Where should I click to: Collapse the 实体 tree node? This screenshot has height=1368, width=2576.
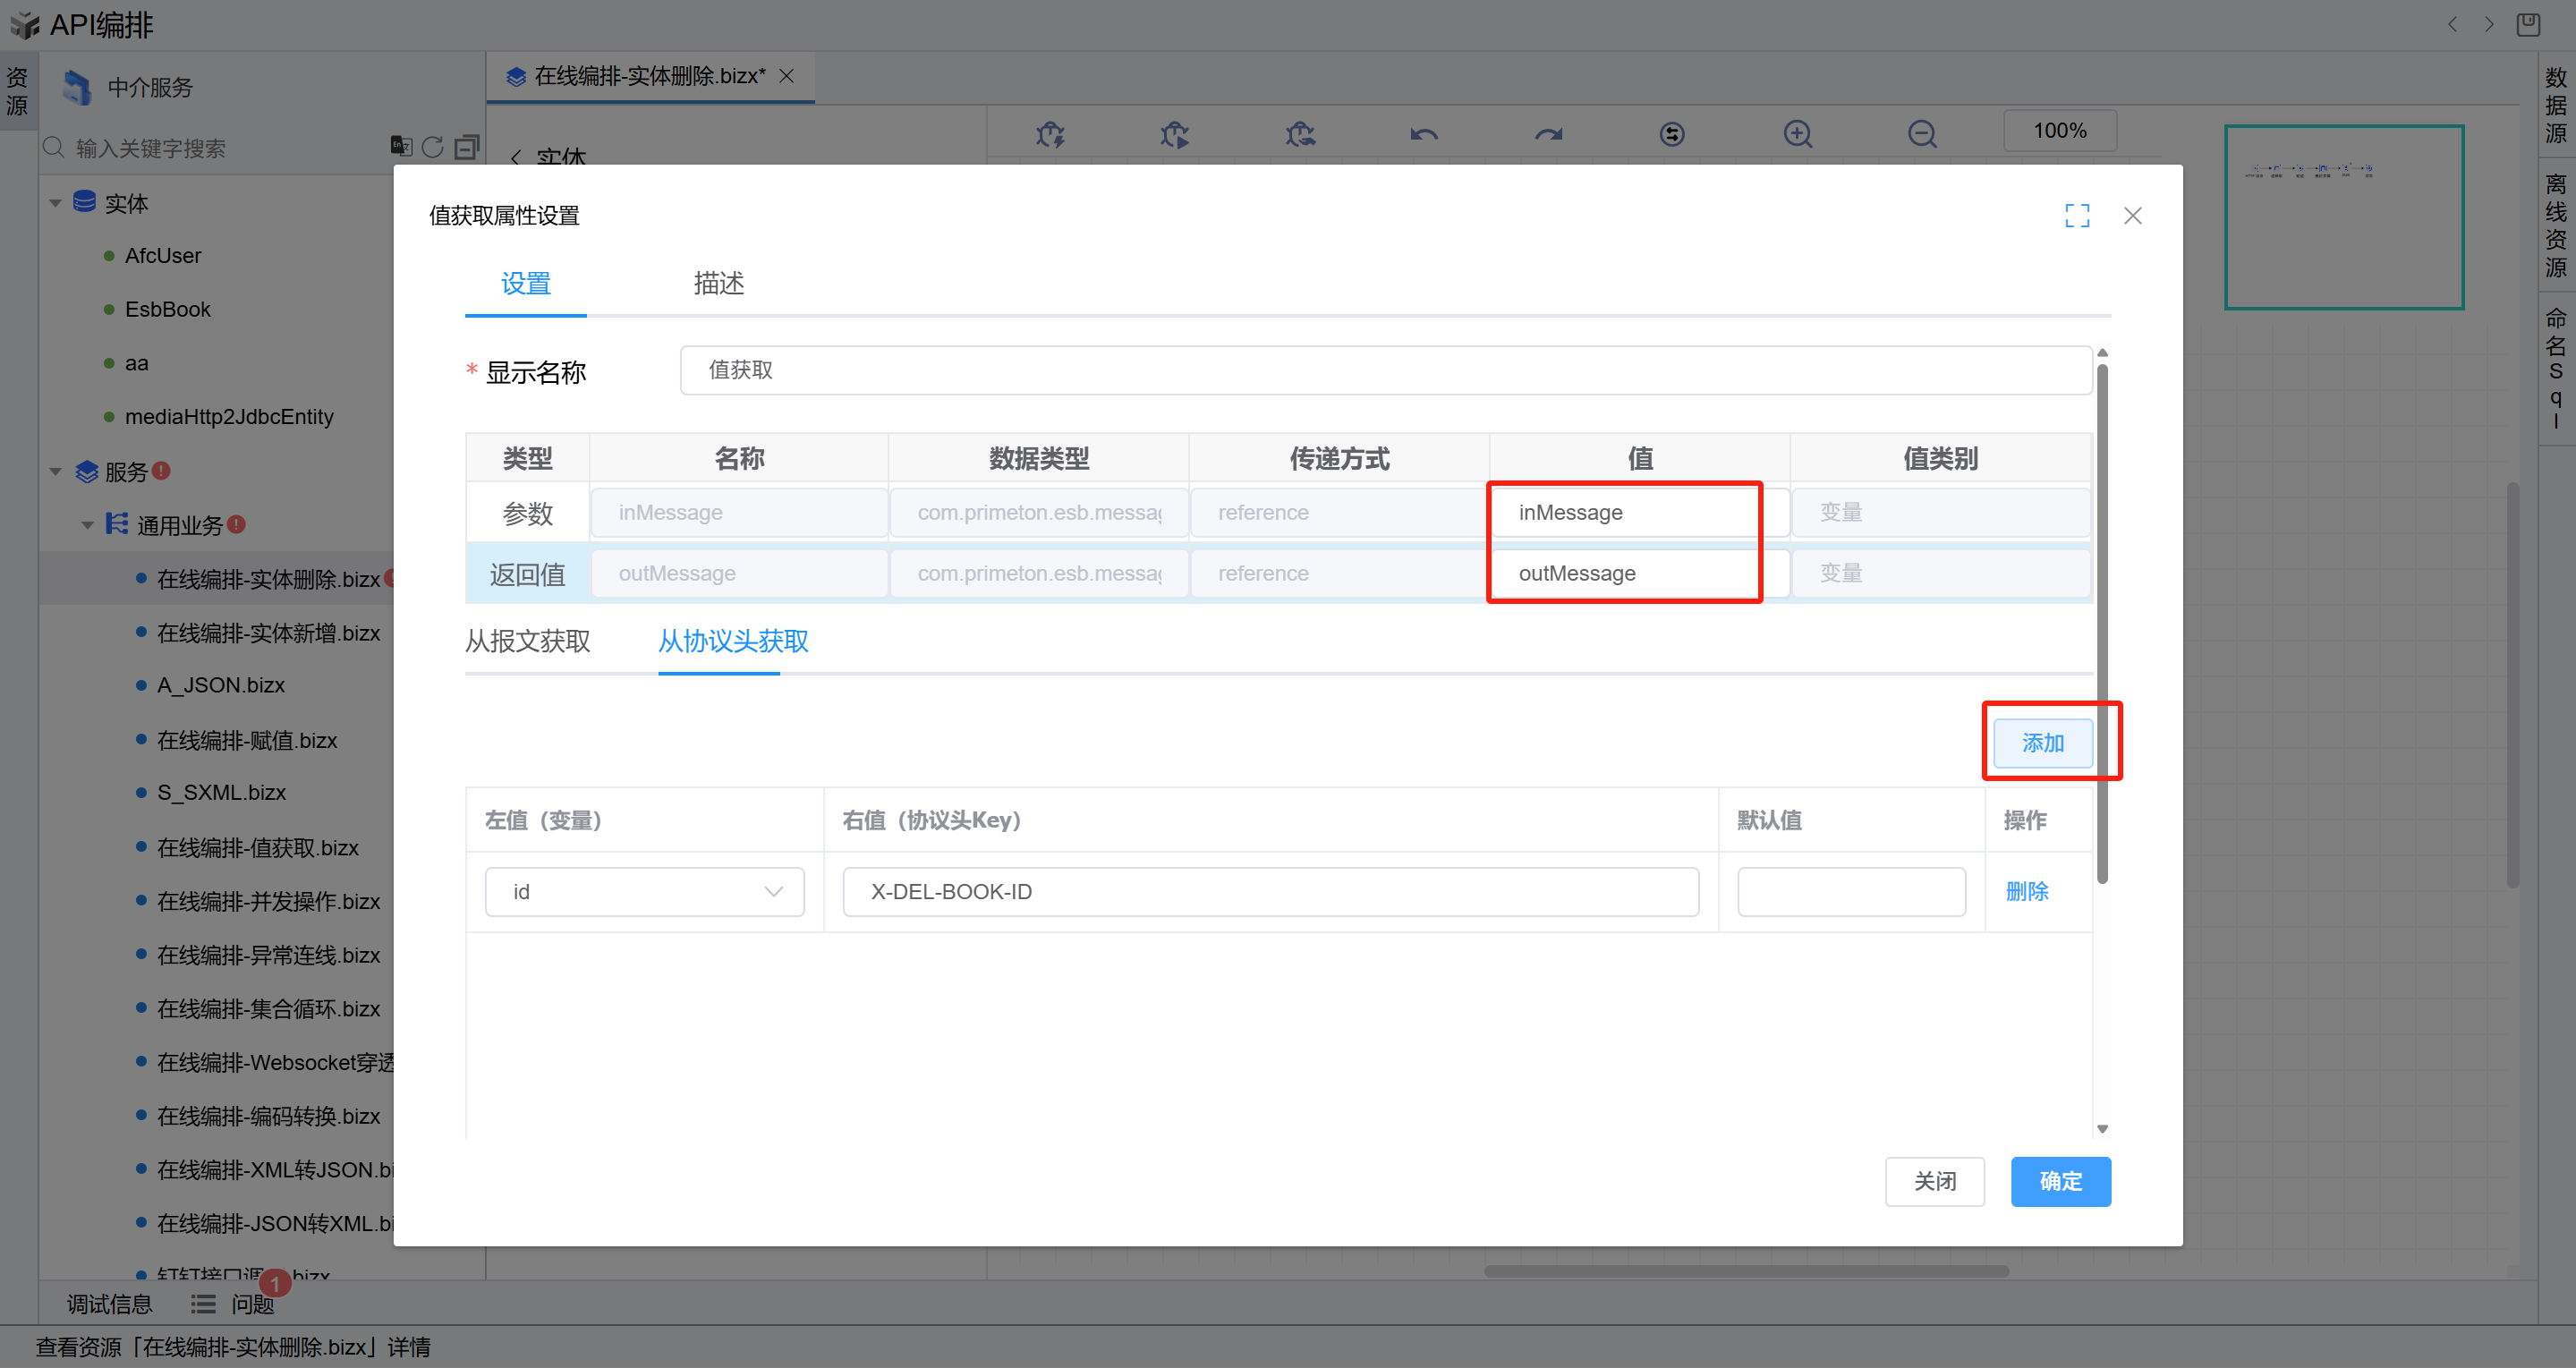(x=55, y=203)
